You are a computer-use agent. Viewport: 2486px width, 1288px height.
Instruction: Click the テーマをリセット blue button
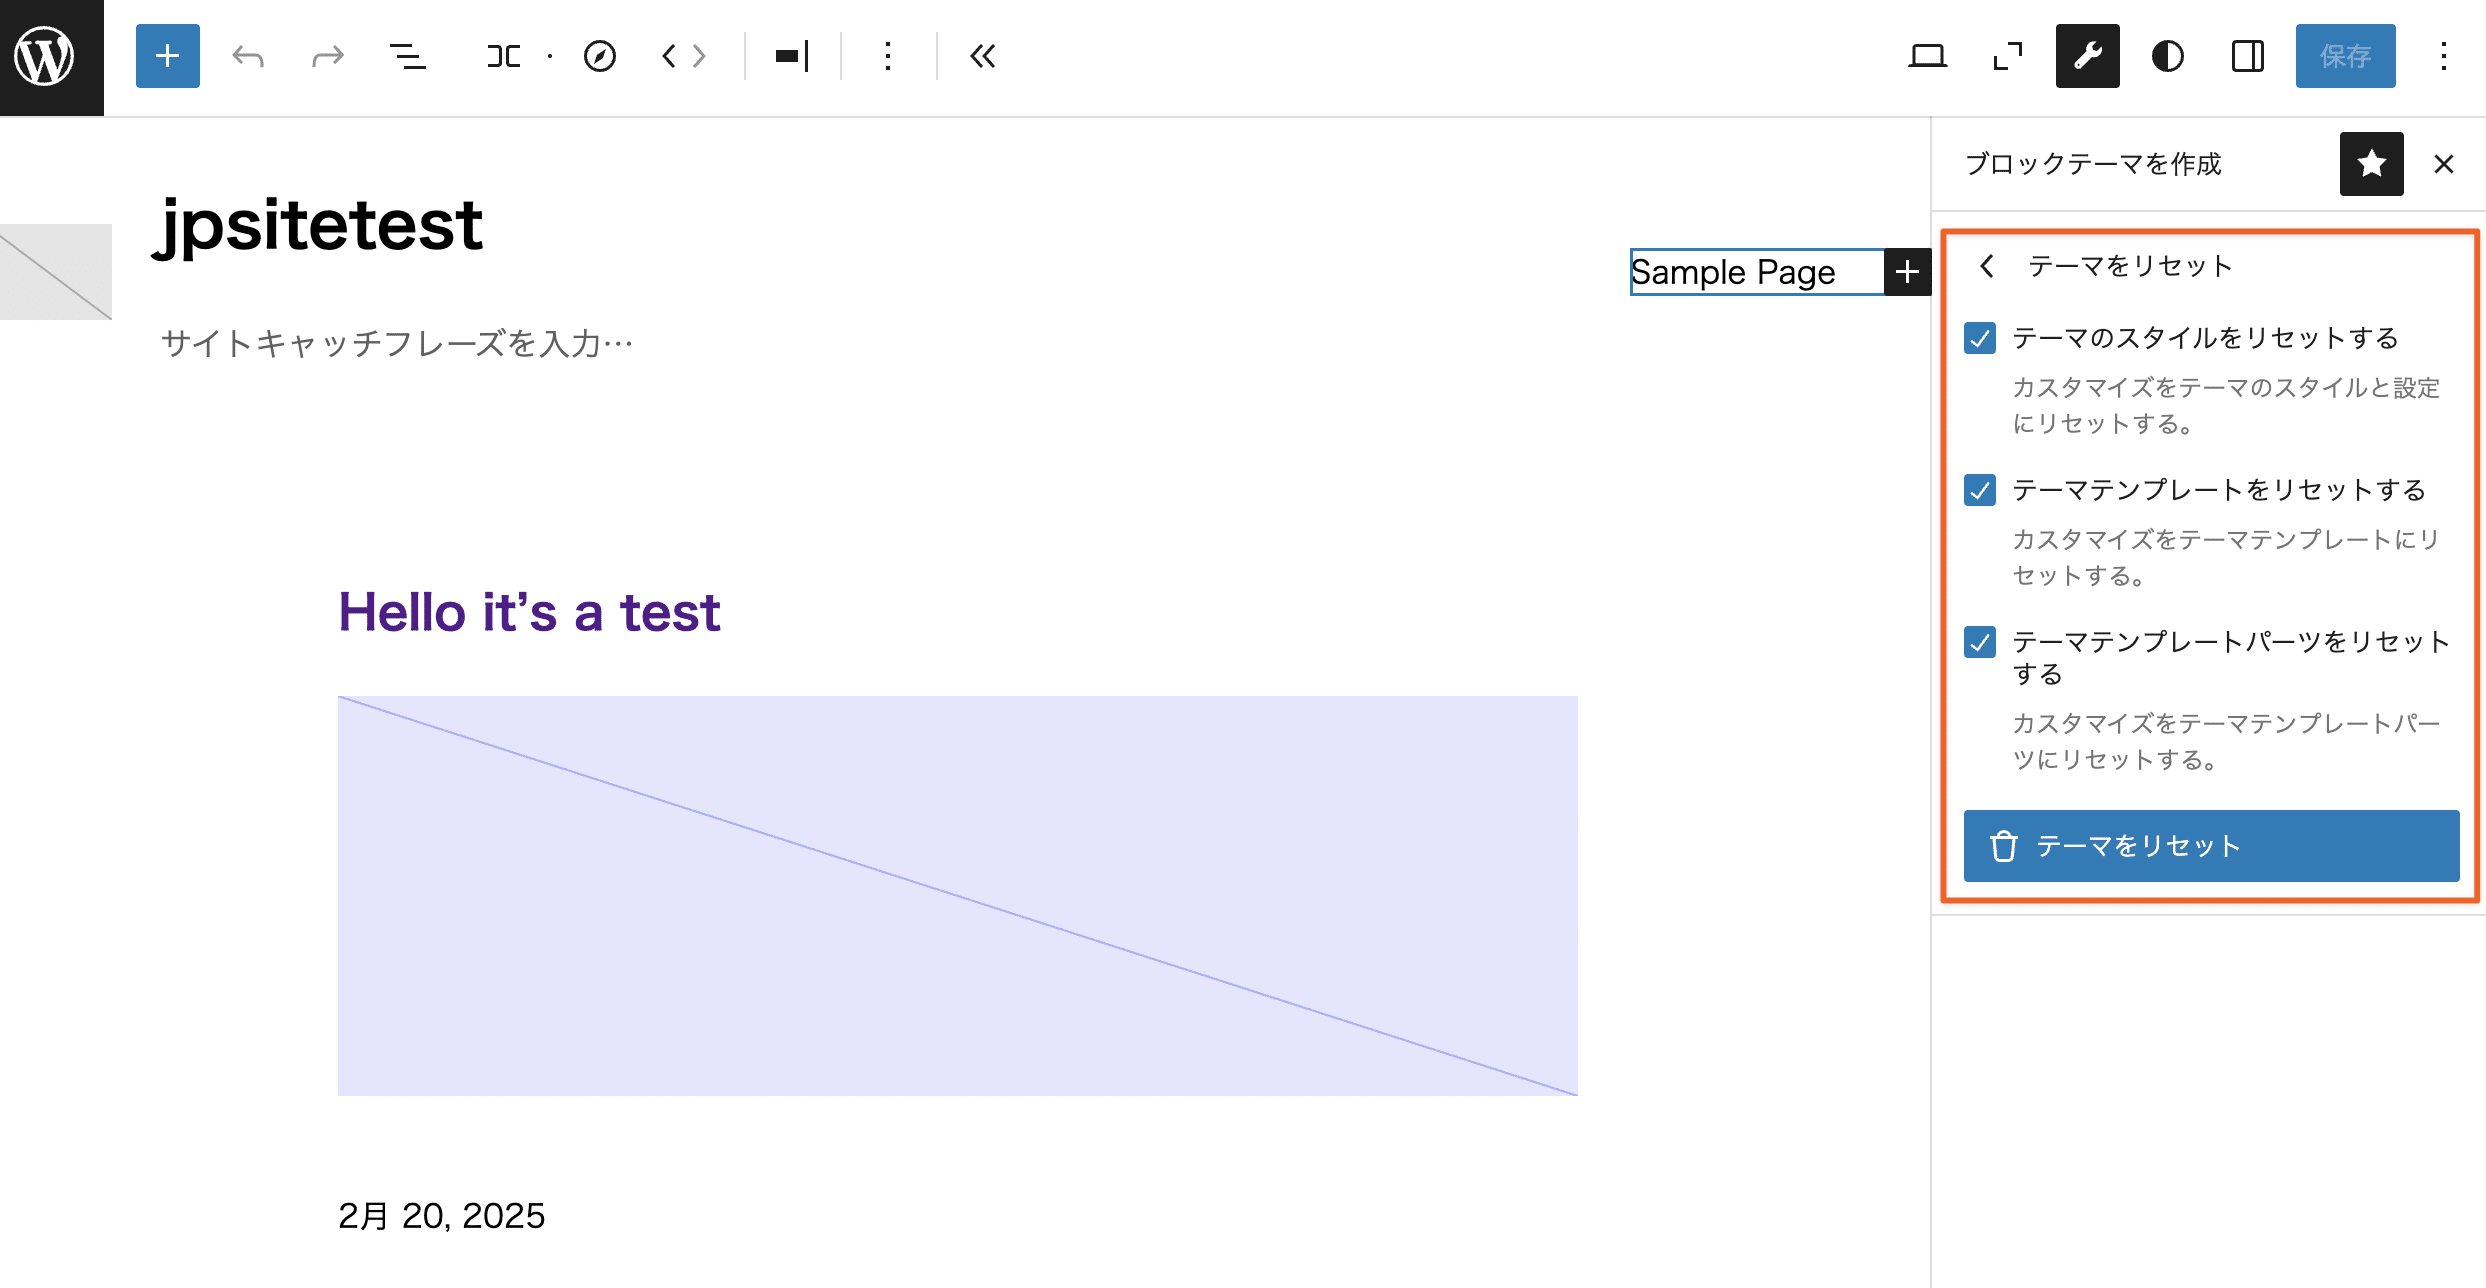click(2211, 846)
